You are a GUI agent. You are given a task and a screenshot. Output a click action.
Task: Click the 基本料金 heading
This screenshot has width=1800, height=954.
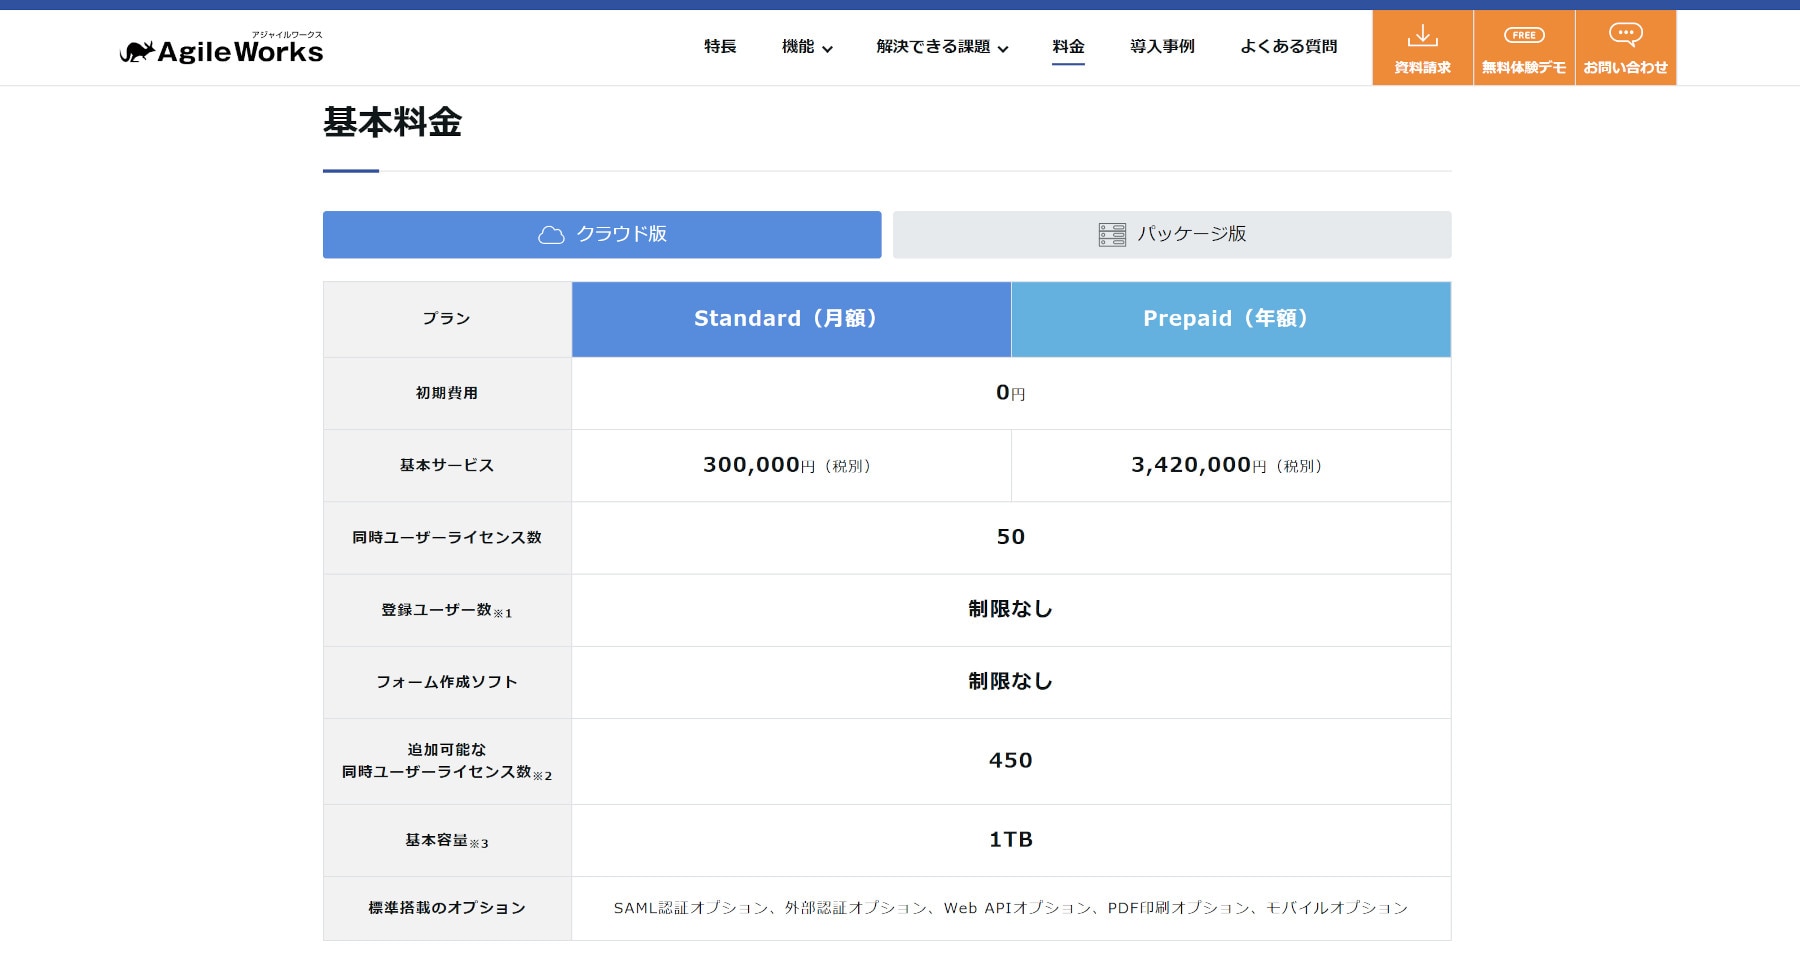click(x=392, y=122)
